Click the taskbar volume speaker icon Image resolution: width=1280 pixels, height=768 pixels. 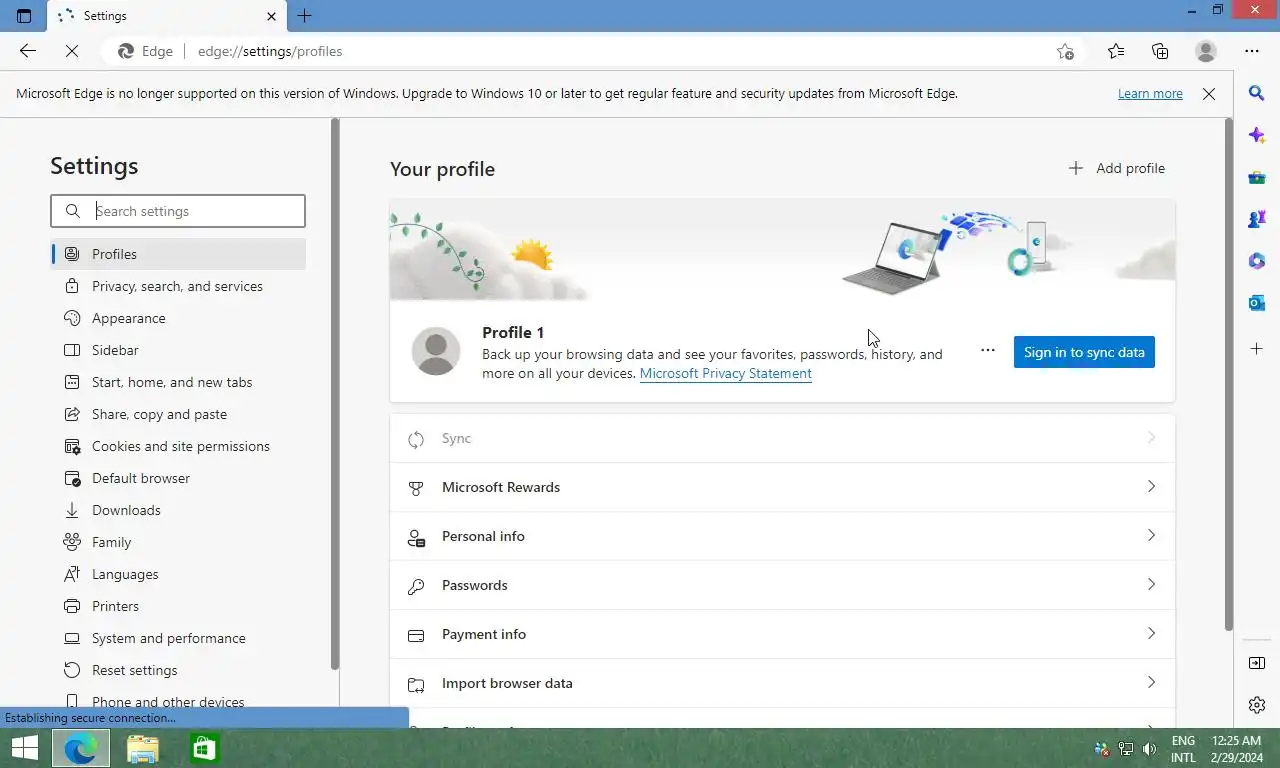click(x=1149, y=749)
